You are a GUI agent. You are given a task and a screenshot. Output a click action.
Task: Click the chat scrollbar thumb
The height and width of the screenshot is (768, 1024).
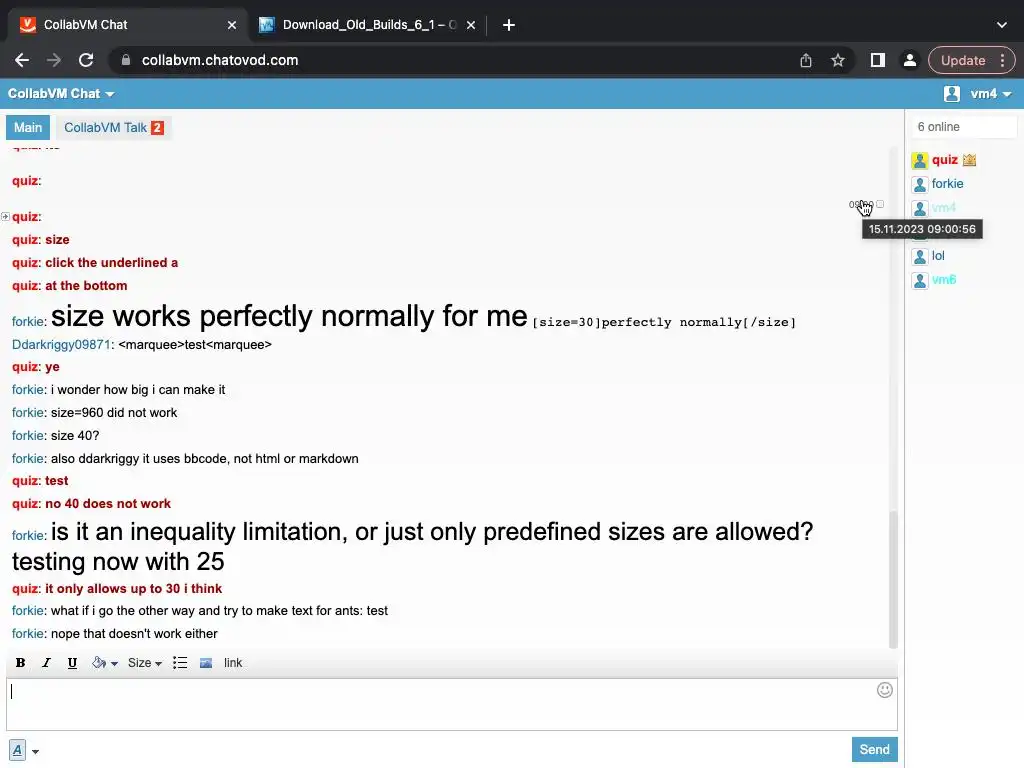coord(893,581)
